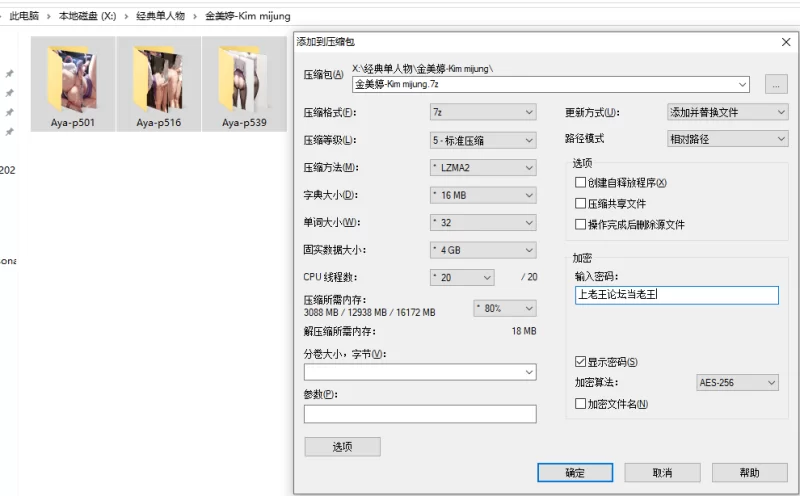Open the memory usage 80% dropdown
This screenshot has width=800, height=496.
(505, 308)
